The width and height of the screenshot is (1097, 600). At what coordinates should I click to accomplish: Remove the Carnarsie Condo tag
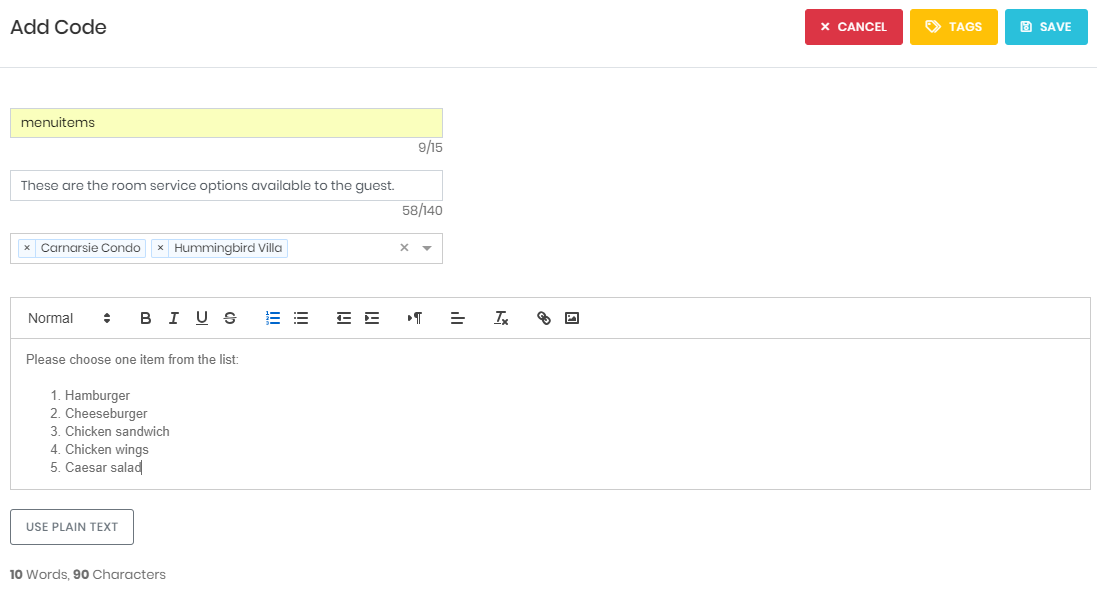click(x=27, y=248)
